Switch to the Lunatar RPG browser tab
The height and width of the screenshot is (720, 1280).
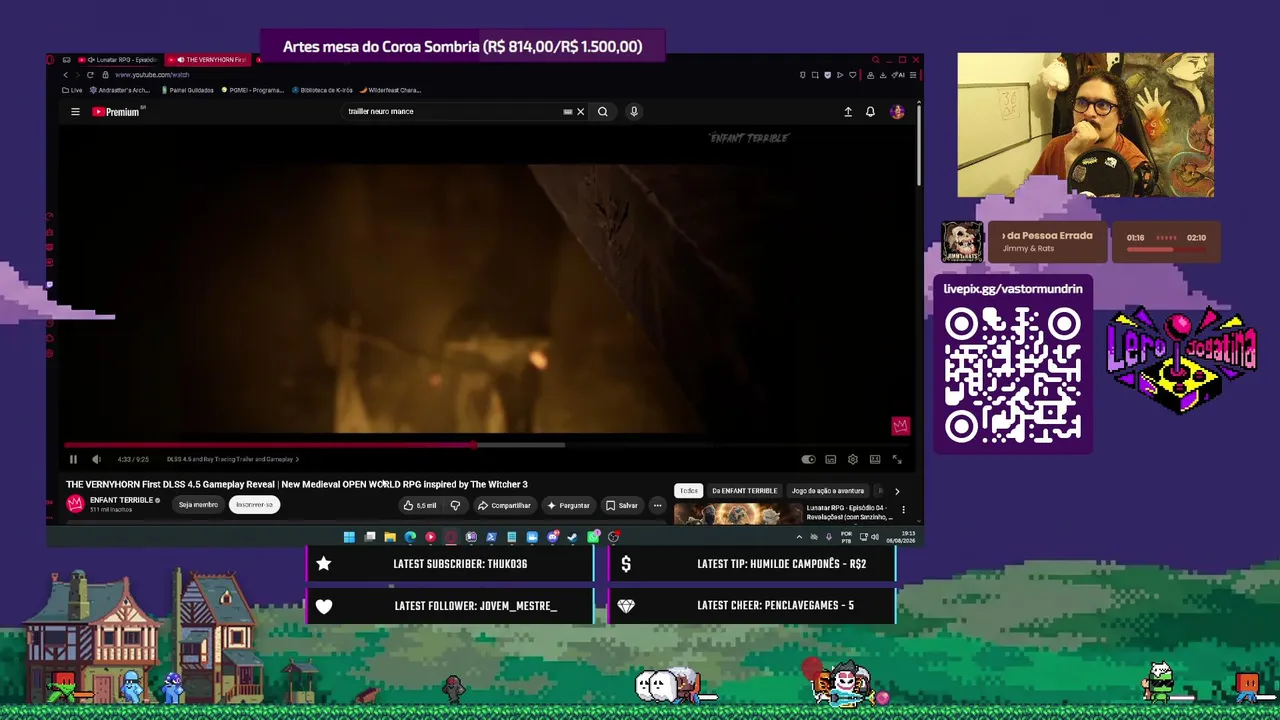[x=122, y=60]
